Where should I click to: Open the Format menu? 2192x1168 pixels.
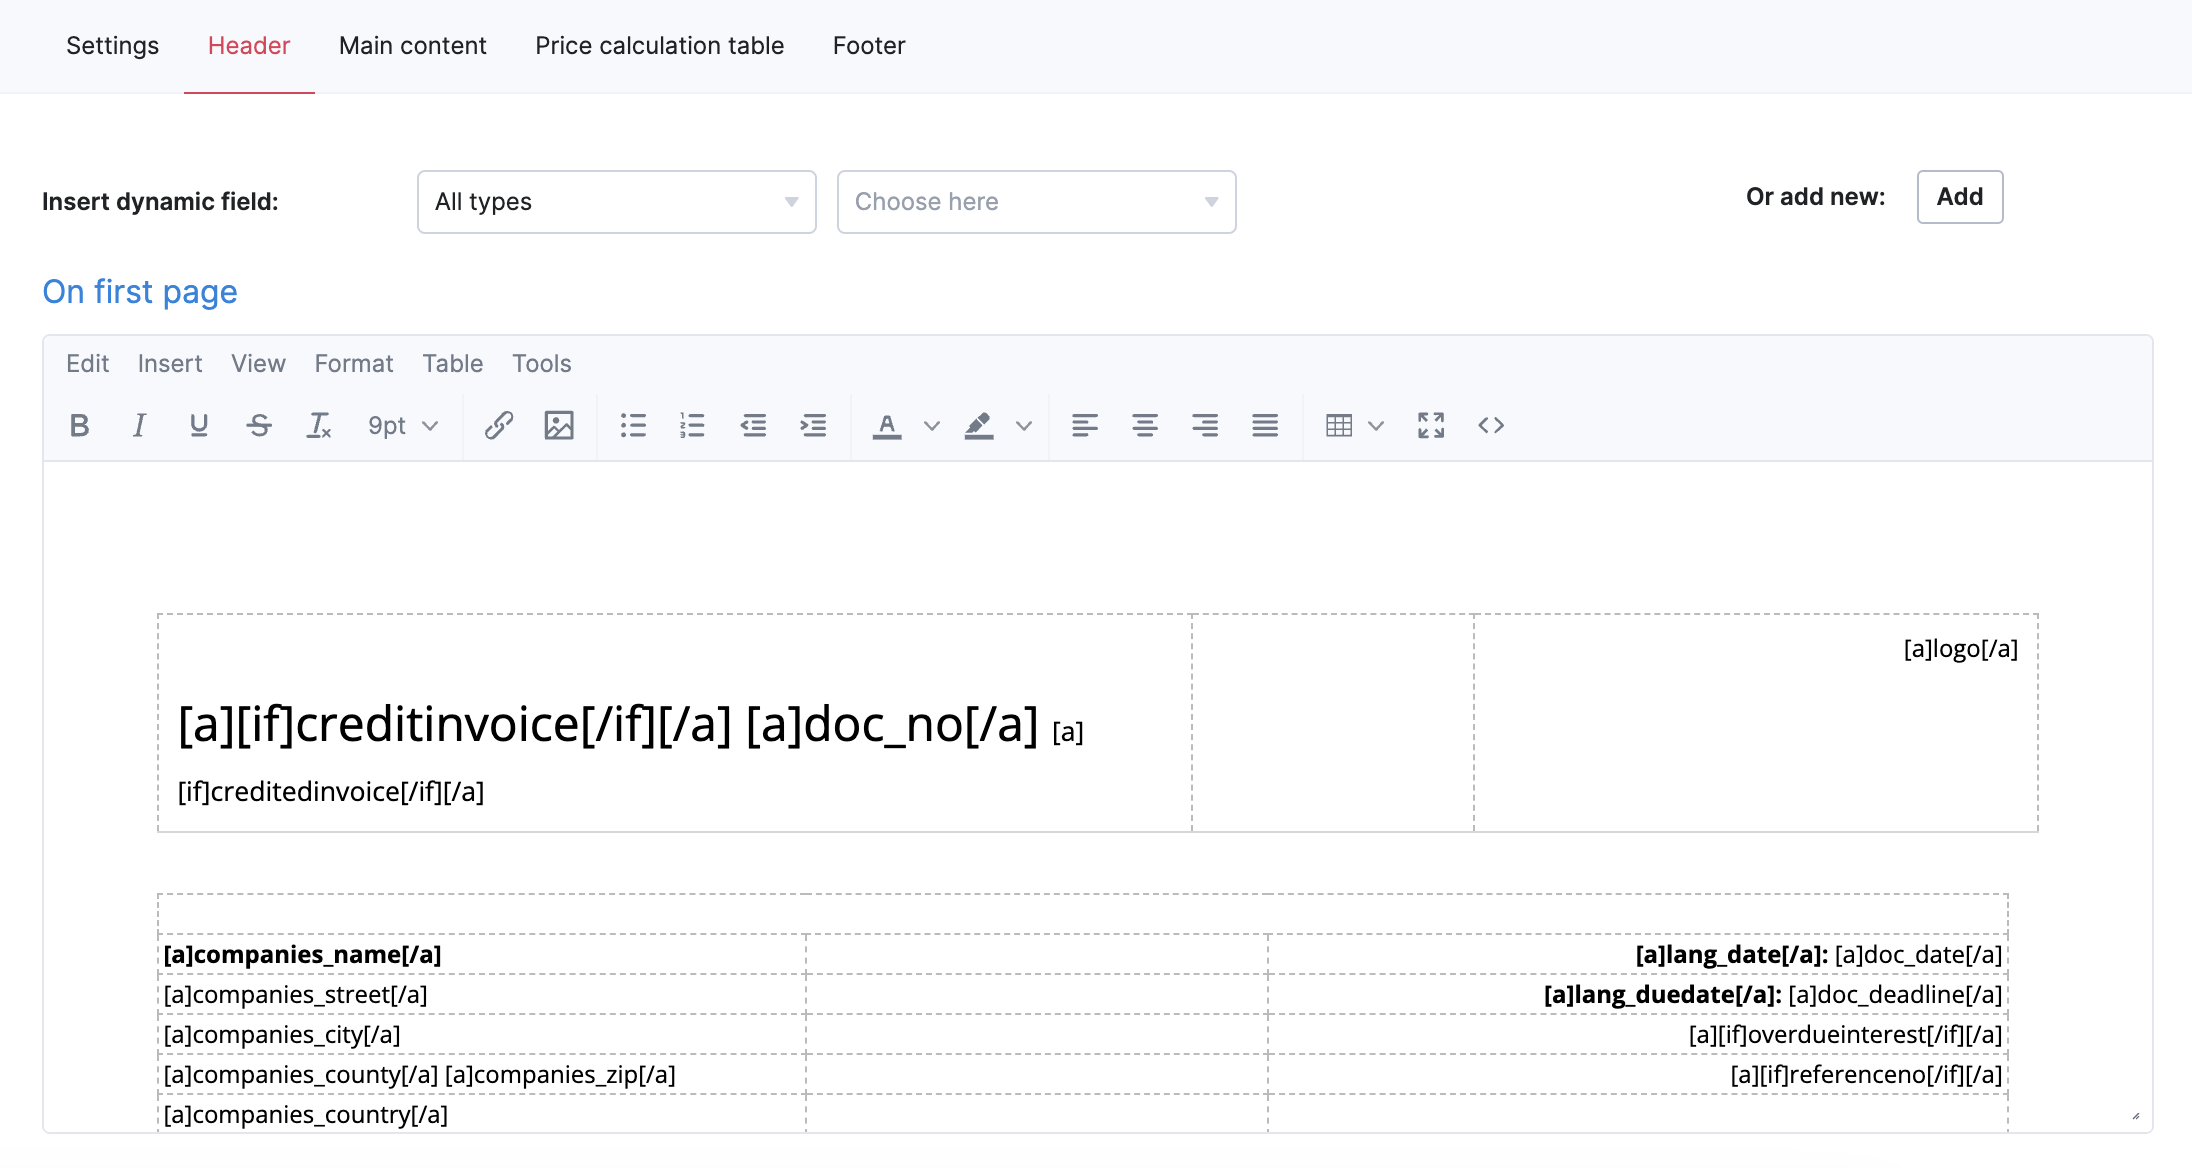[354, 364]
